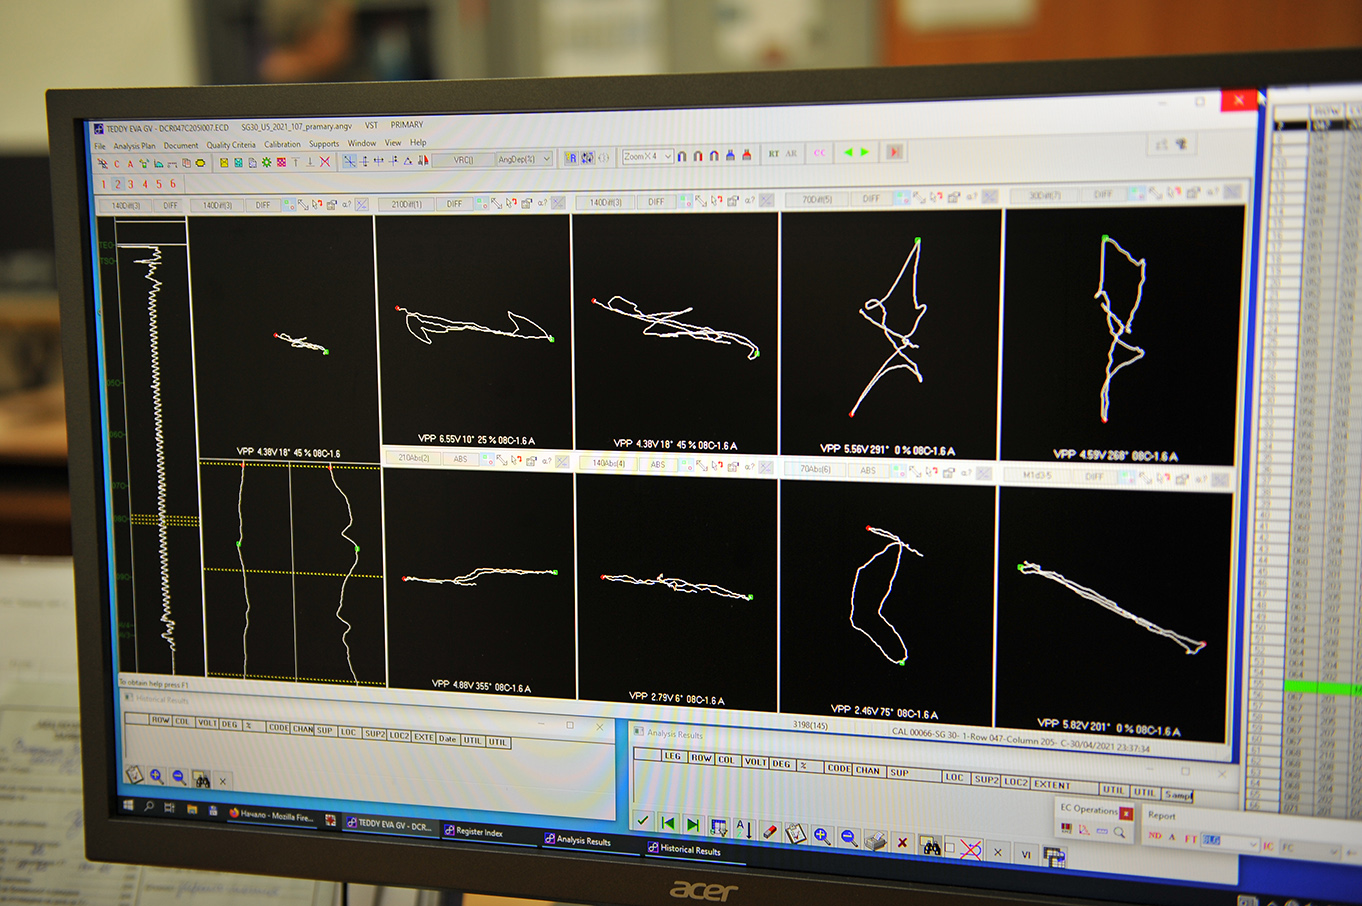Open the Help menu
1362x906 pixels.
coord(418,143)
